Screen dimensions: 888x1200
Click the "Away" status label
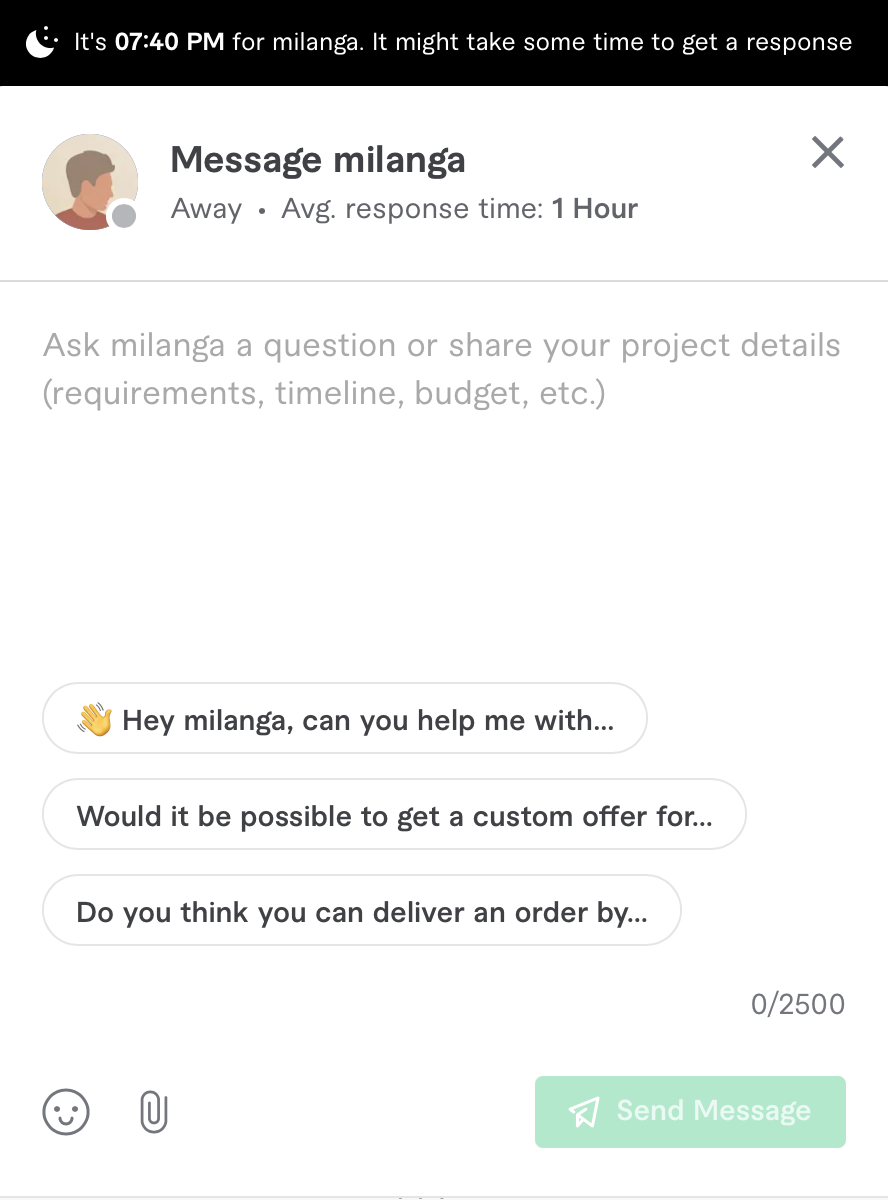pos(206,209)
